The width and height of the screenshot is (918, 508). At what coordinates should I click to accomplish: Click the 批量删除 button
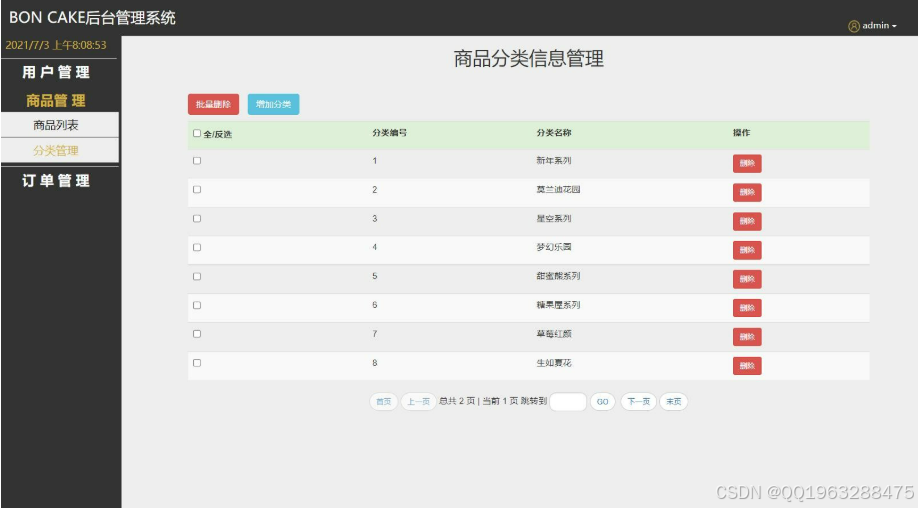pos(213,104)
